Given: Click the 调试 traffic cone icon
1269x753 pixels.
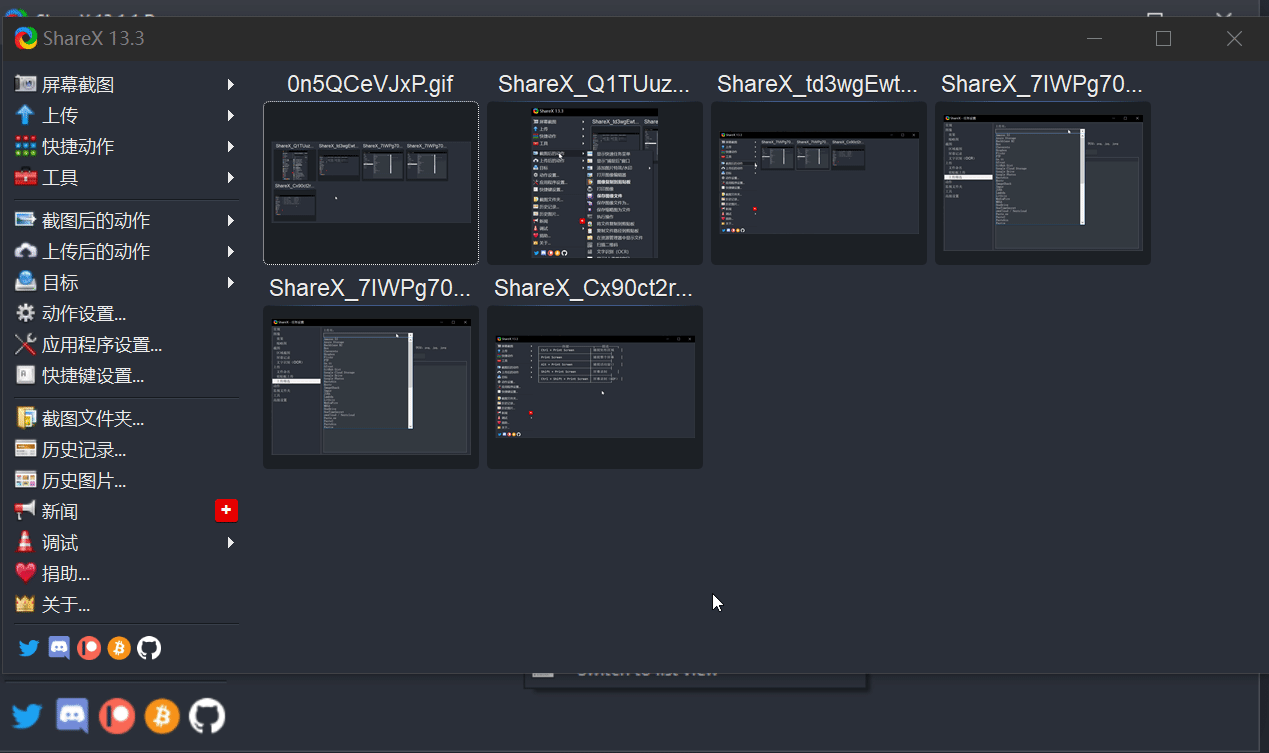Looking at the screenshot, I should tap(26, 543).
